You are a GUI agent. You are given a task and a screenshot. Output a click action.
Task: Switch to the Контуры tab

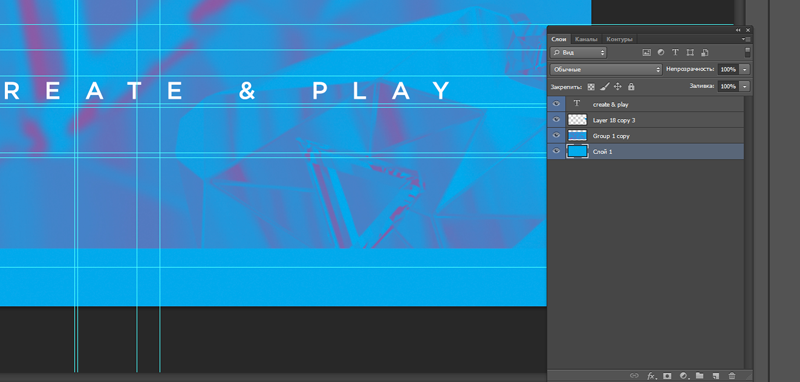[x=620, y=39]
